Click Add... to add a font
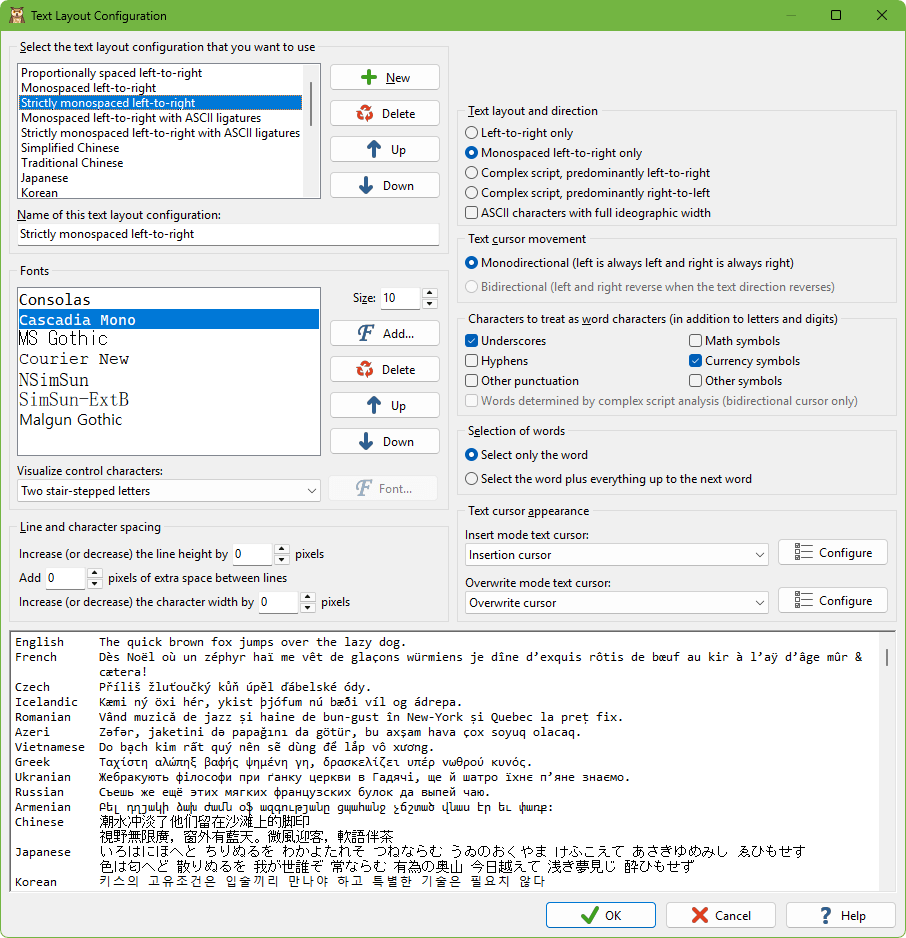Screen dimensions: 906x938 tap(385, 333)
